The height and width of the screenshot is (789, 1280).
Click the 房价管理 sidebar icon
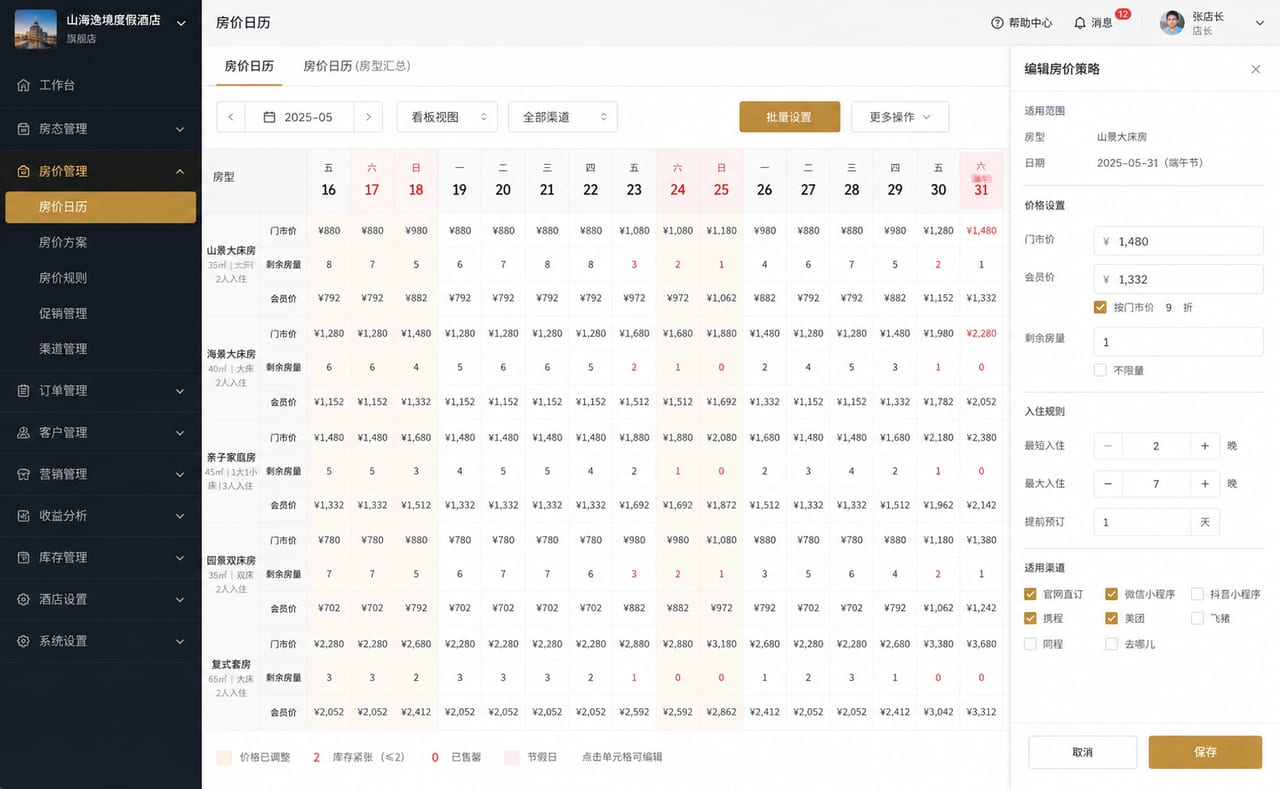(23, 171)
